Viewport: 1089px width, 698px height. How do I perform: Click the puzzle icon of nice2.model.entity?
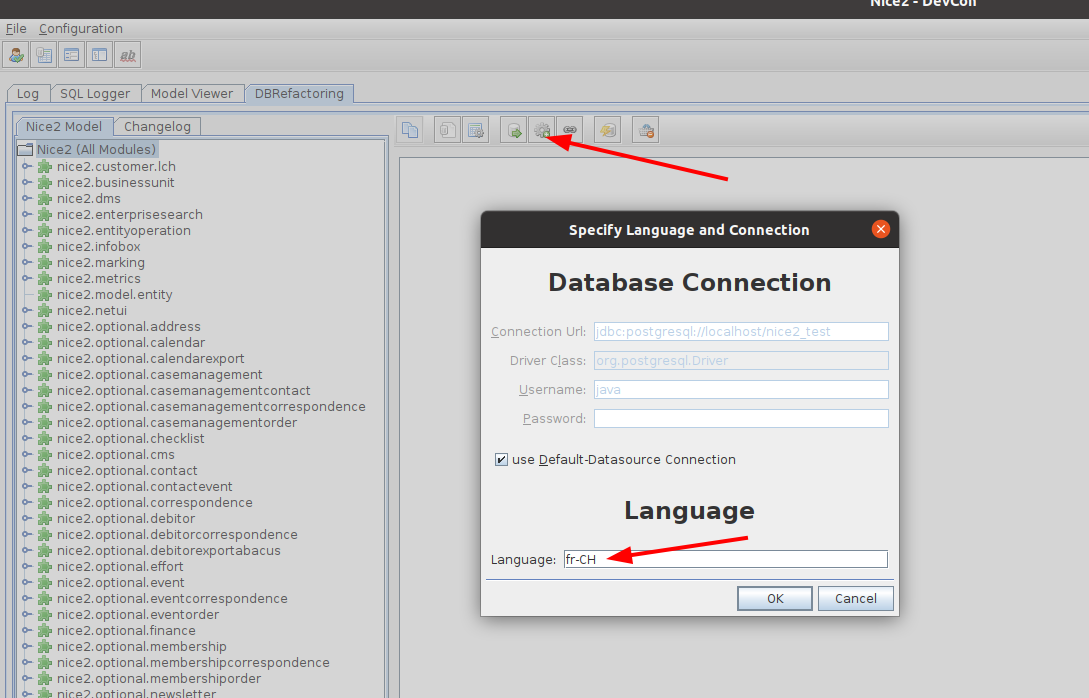pos(45,294)
